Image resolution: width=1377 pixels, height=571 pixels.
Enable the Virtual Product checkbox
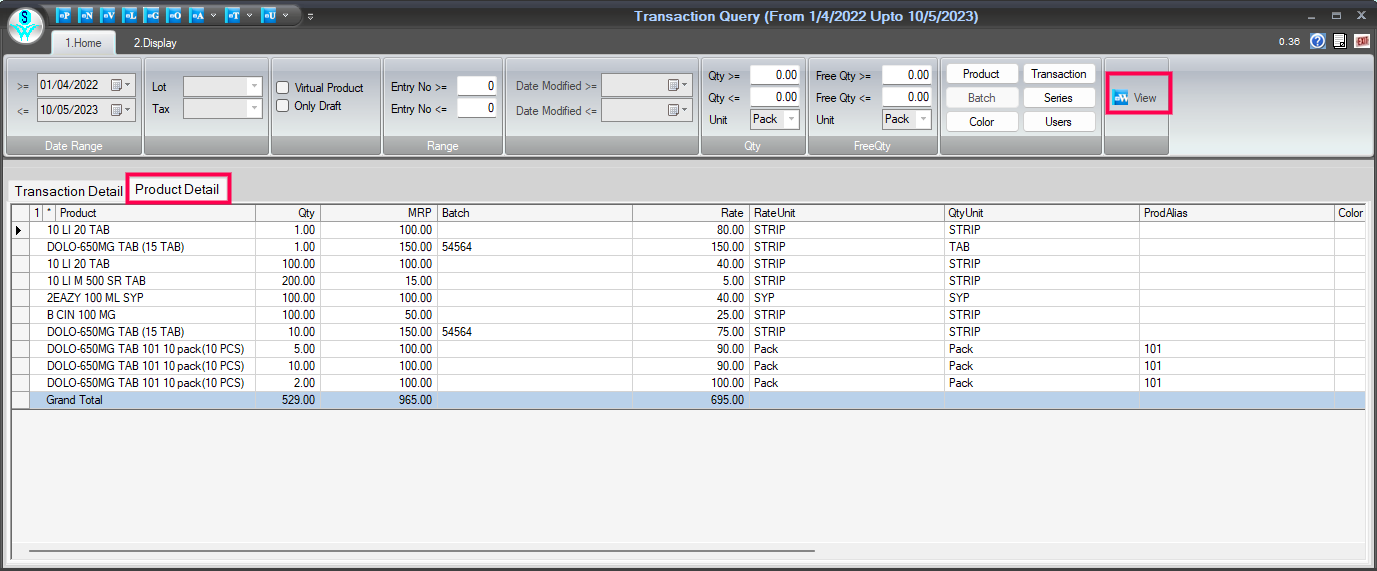283,88
